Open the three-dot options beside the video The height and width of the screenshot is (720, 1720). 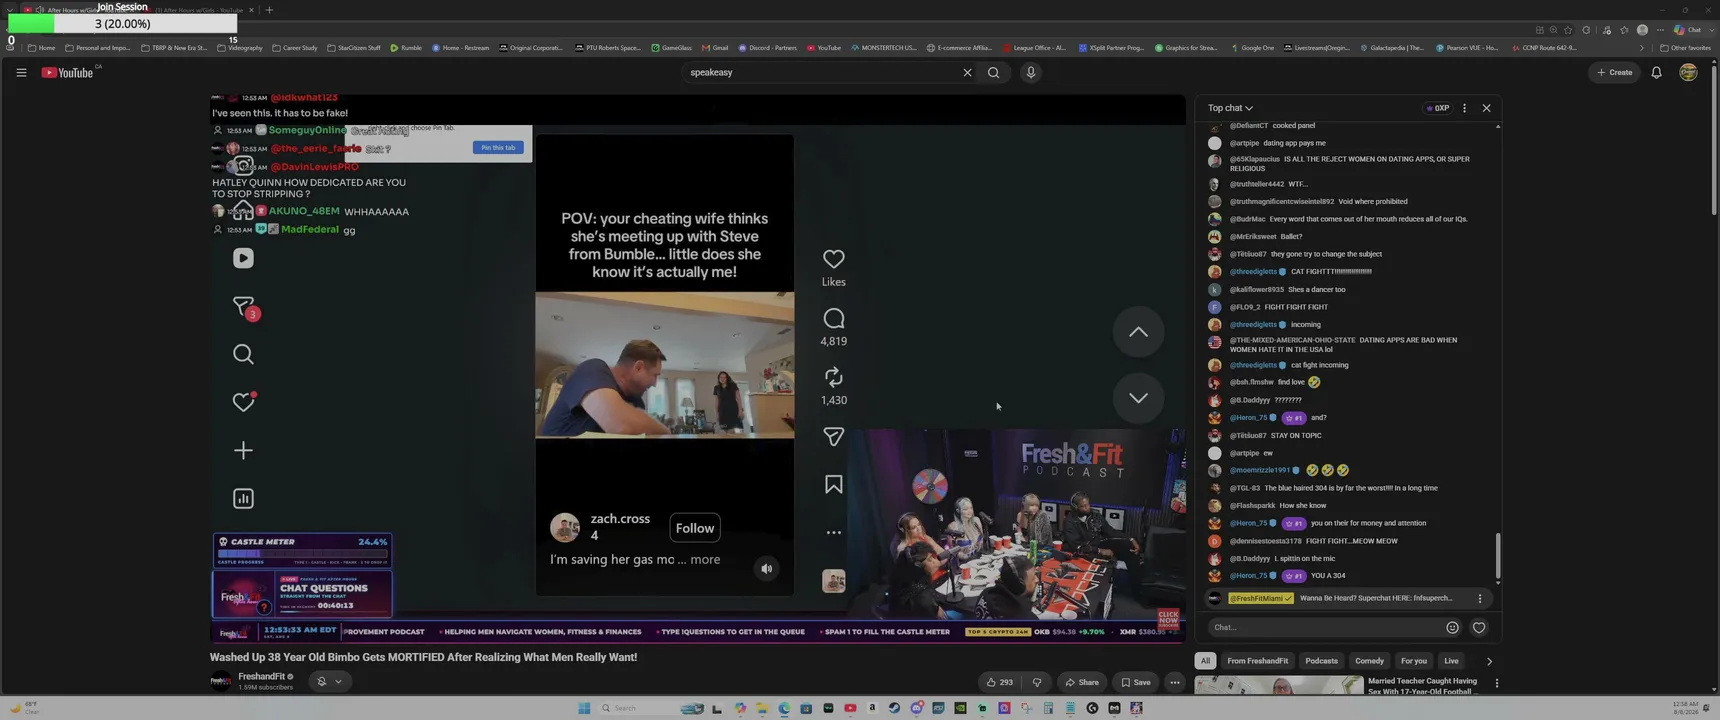[x=834, y=533]
